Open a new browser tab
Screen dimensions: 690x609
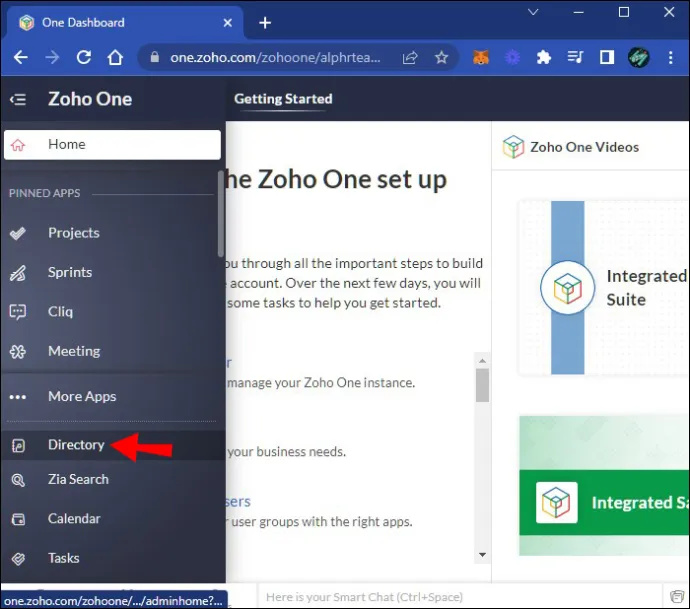pyautogui.click(x=265, y=23)
